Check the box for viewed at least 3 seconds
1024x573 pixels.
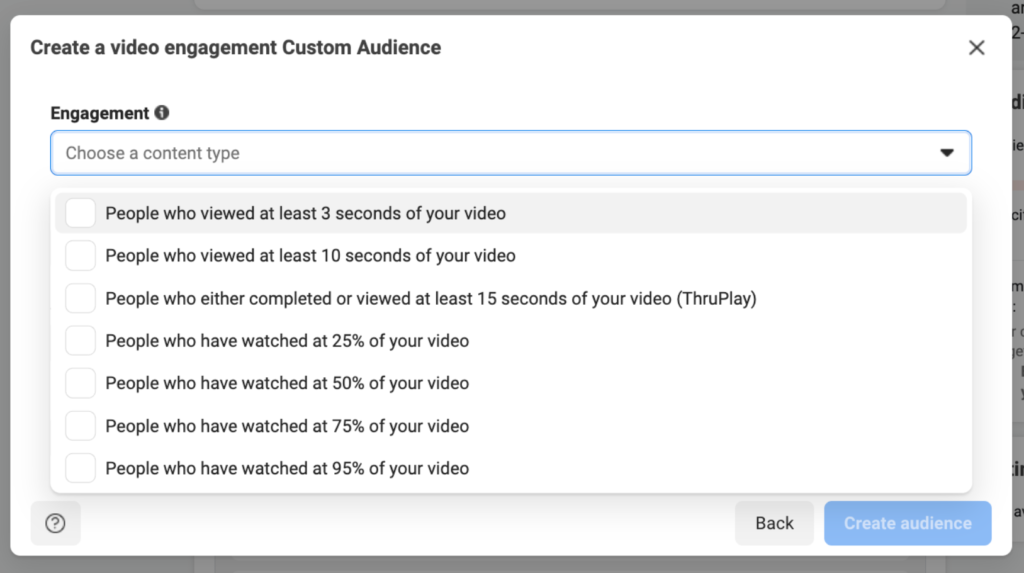pos(80,213)
